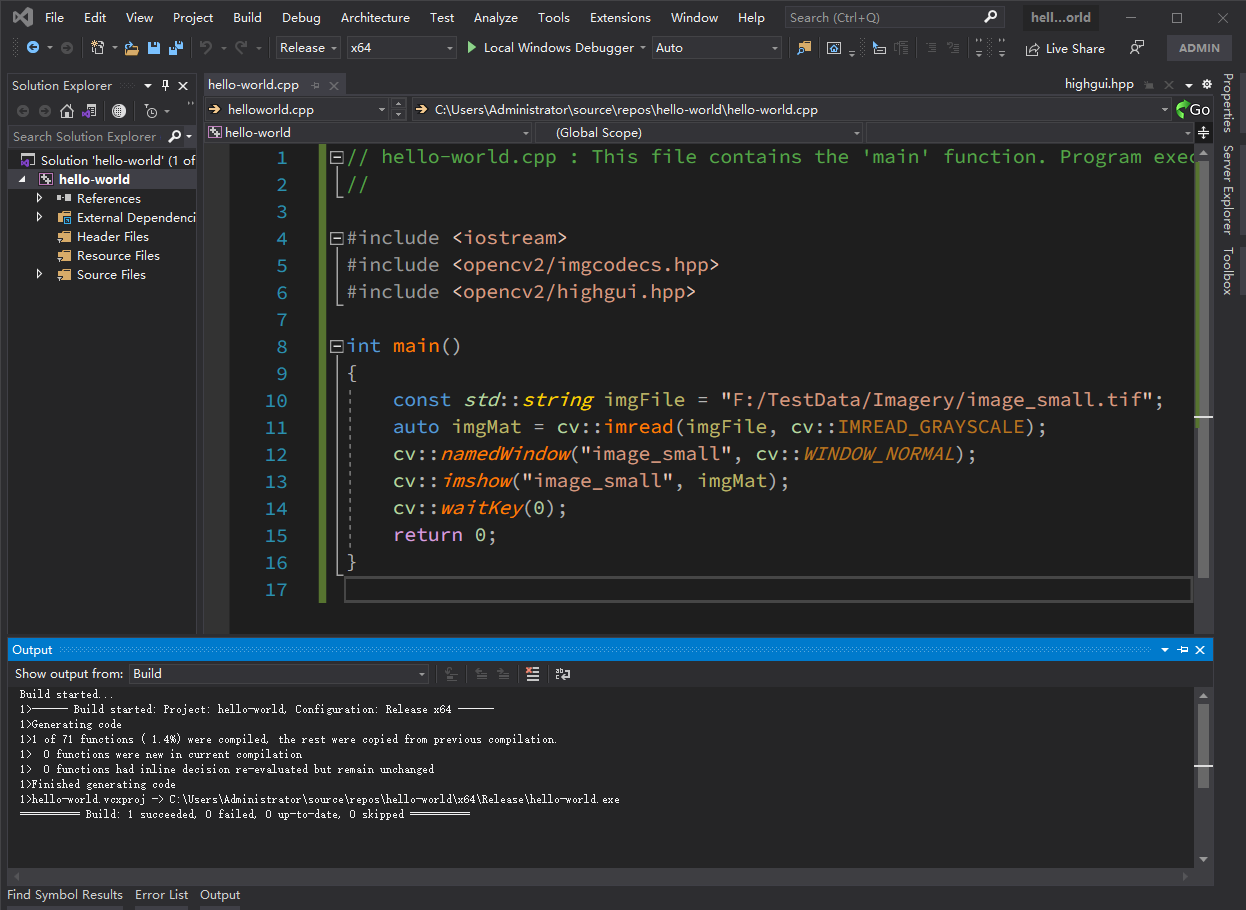Toggle auto hide pin on Solution Explorer
The image size is (1246, 910).
166,85
